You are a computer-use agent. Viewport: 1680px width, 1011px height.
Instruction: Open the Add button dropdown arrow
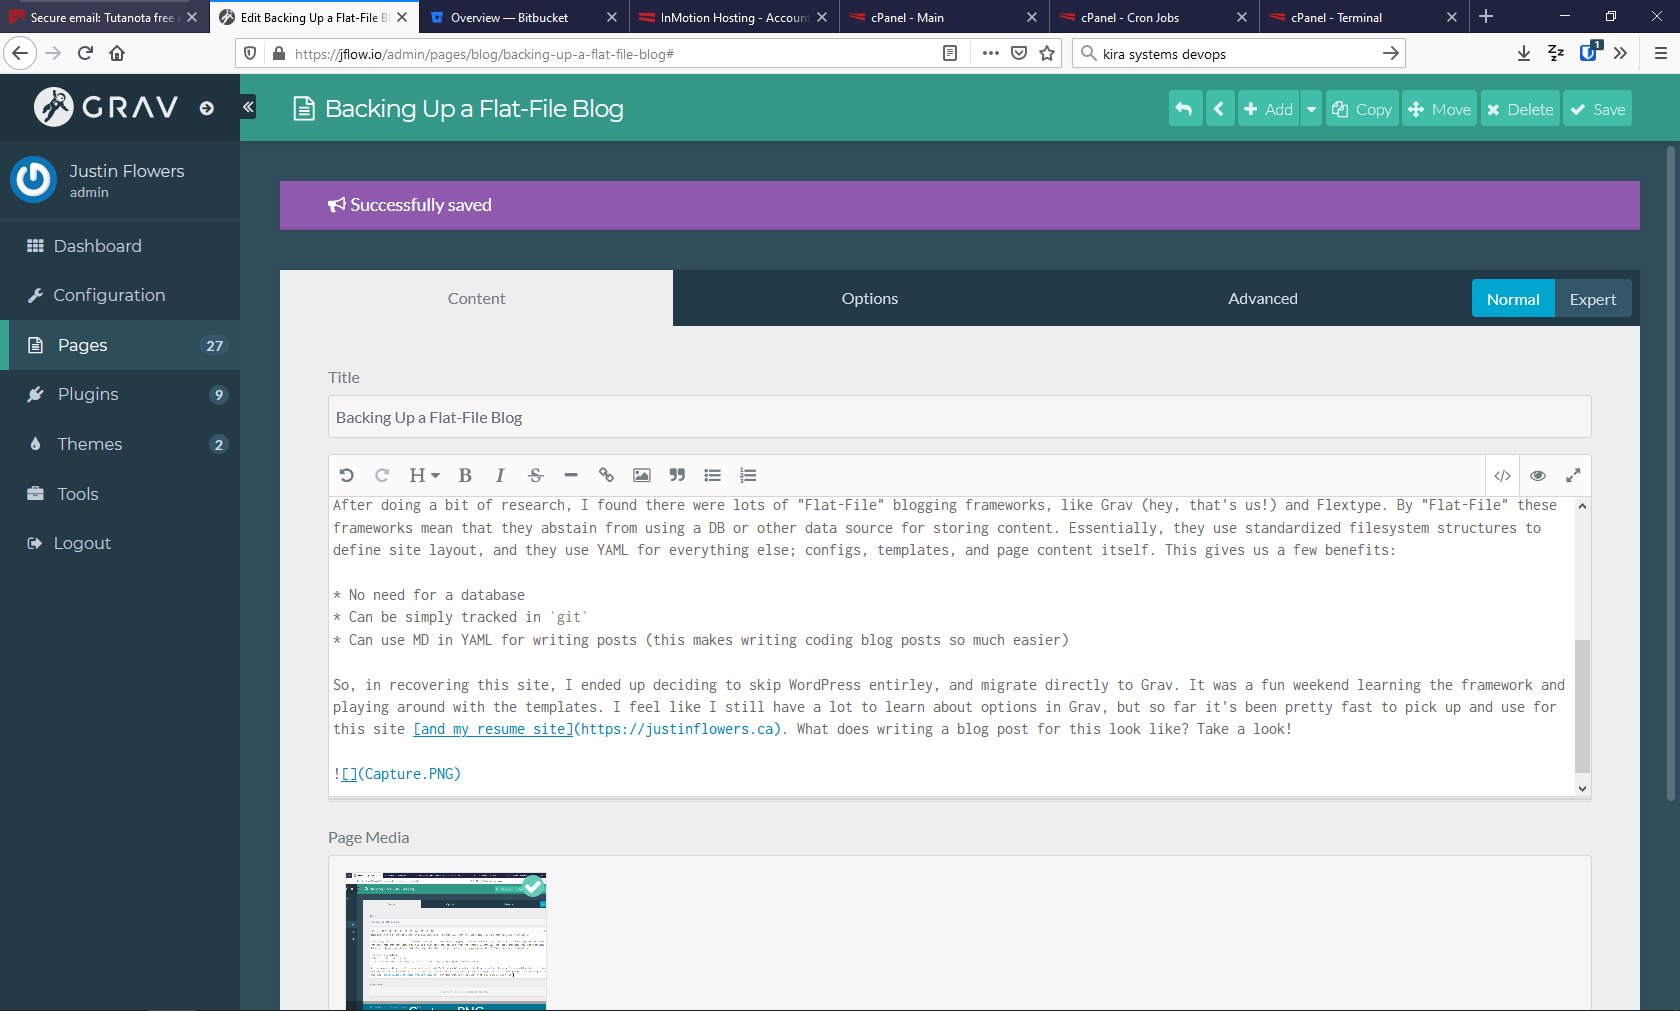point(1311,108)
